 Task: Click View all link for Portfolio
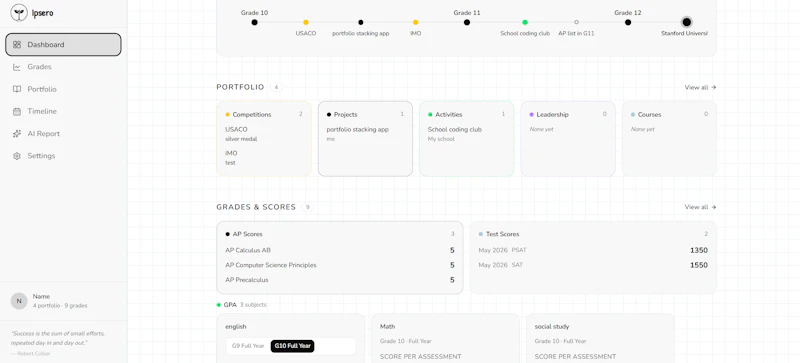click(x=701, y=87)
